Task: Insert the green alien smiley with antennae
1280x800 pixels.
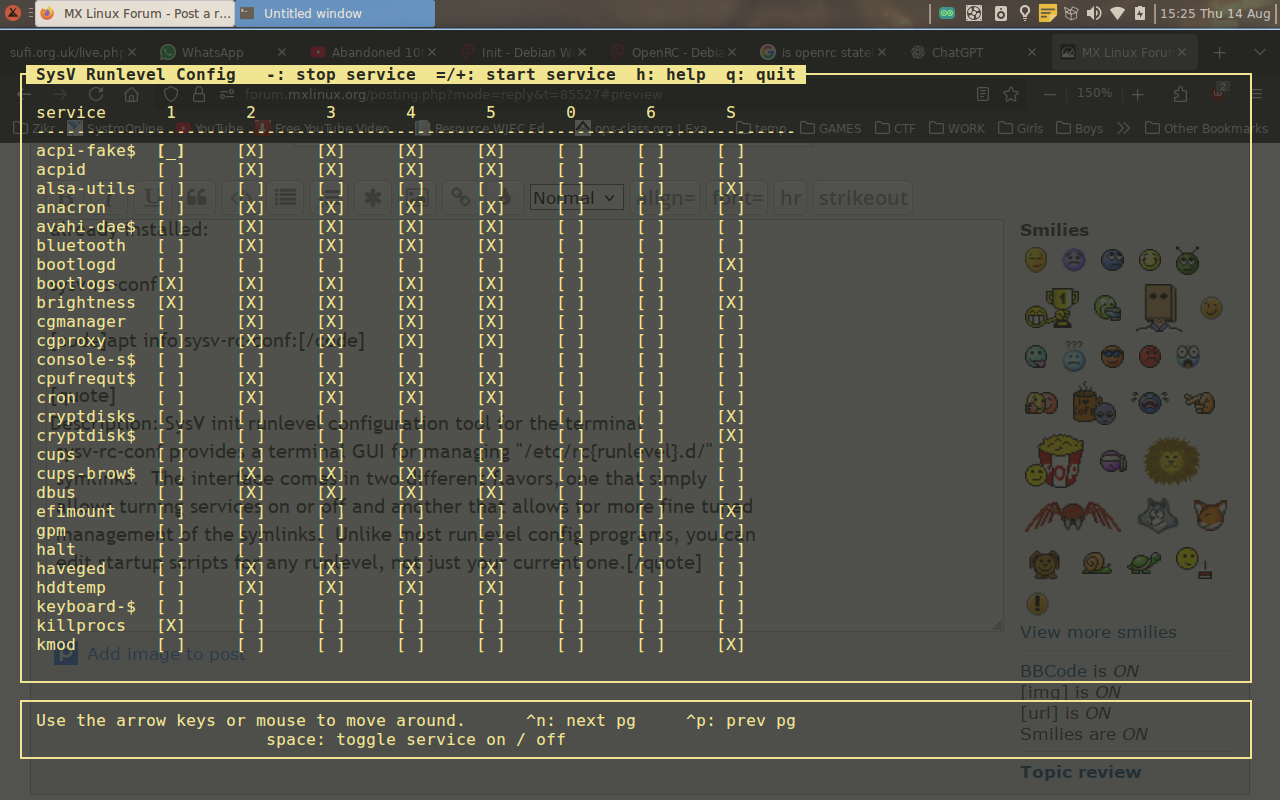Action: (x=1187, y=260)
